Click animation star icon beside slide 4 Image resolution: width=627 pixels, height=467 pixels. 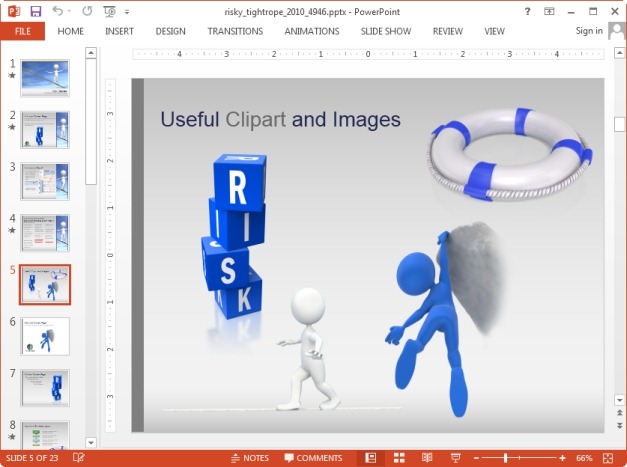coord(12,230)
